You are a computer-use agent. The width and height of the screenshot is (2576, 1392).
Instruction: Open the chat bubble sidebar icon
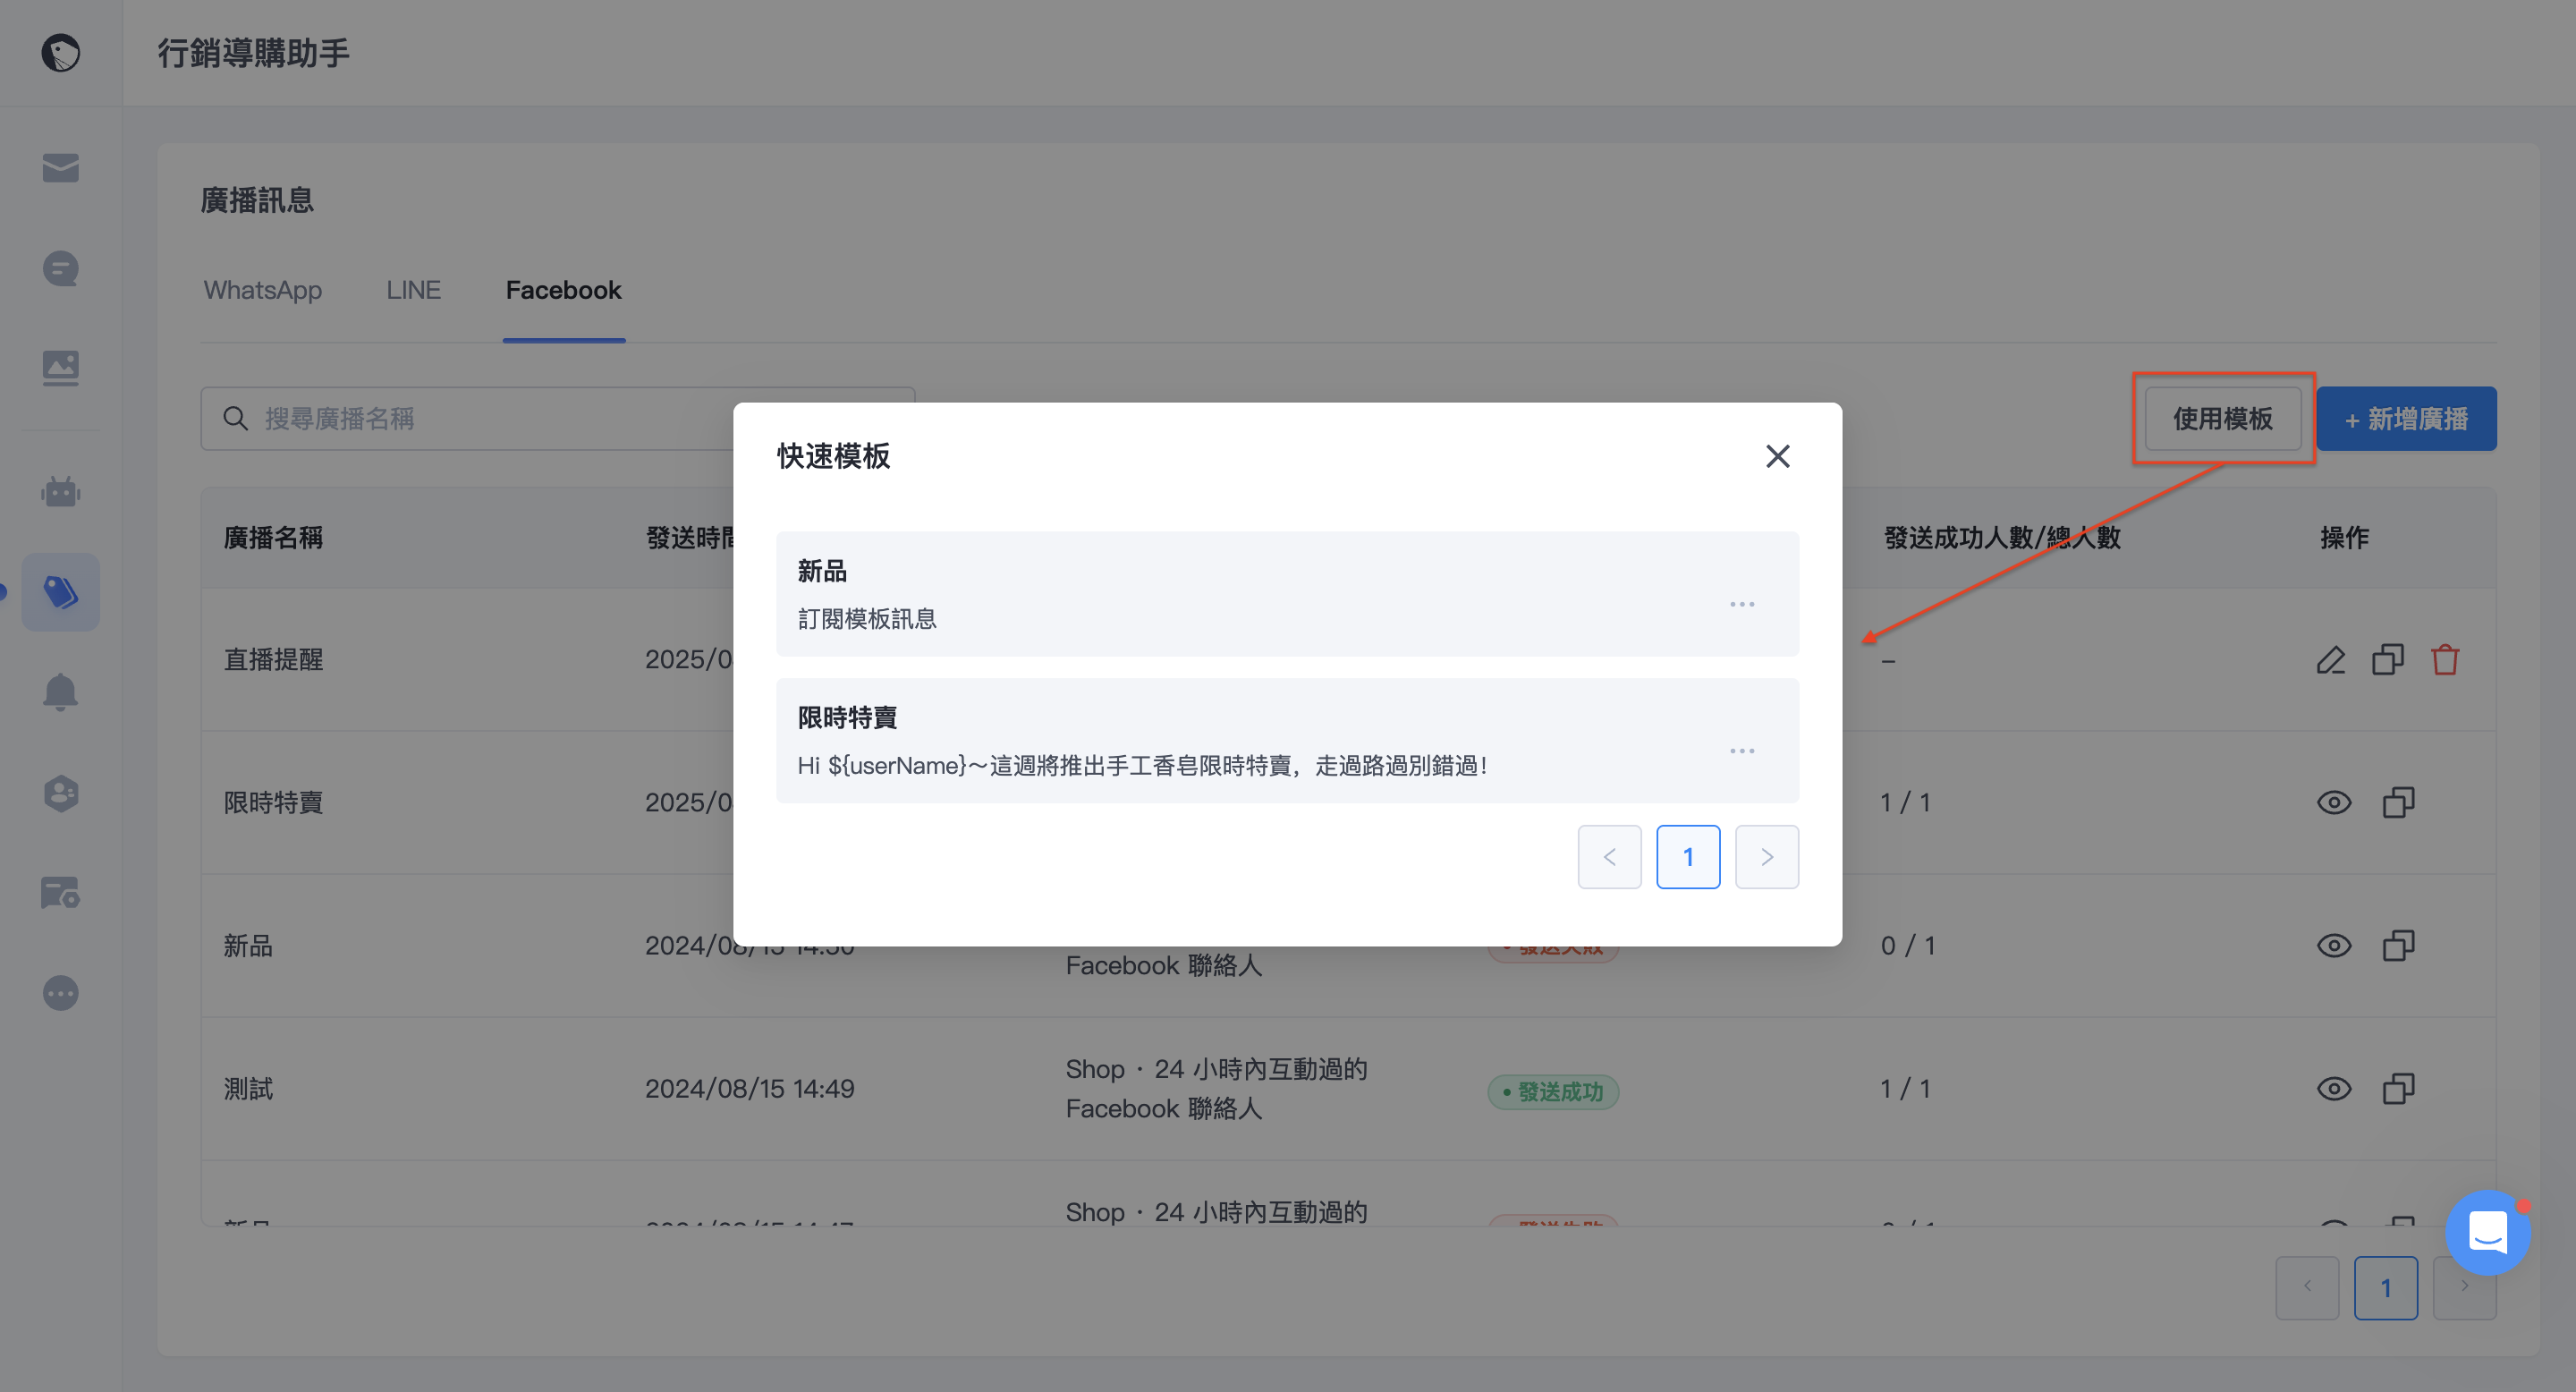click(60, 268)
